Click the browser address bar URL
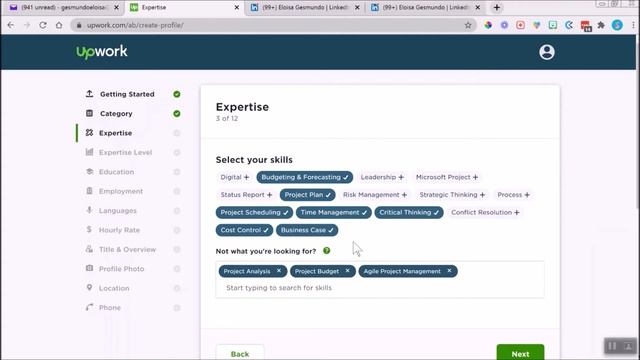Image resolution: width=640 pixels, height=360 pixels. pos(135,25)
